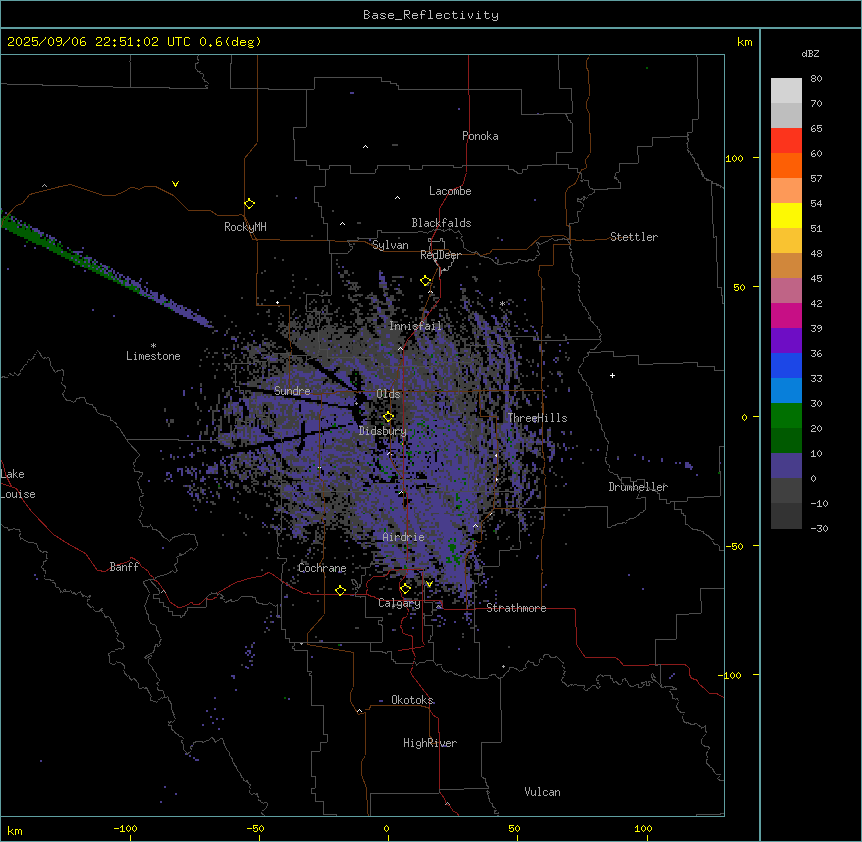This screenshot has height=842, width=862.
Task: Select the RockyMH label
Action: click(245, 227)
